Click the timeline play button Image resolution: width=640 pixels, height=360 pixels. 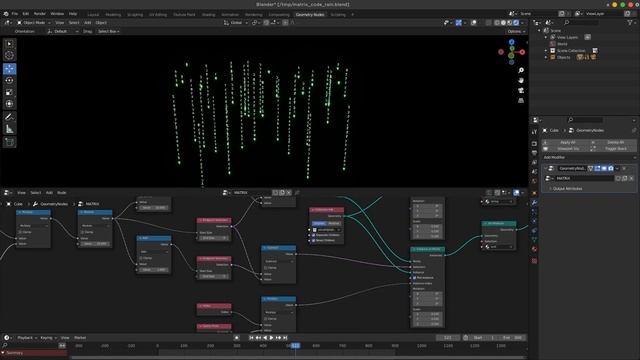tap(271, 338)
